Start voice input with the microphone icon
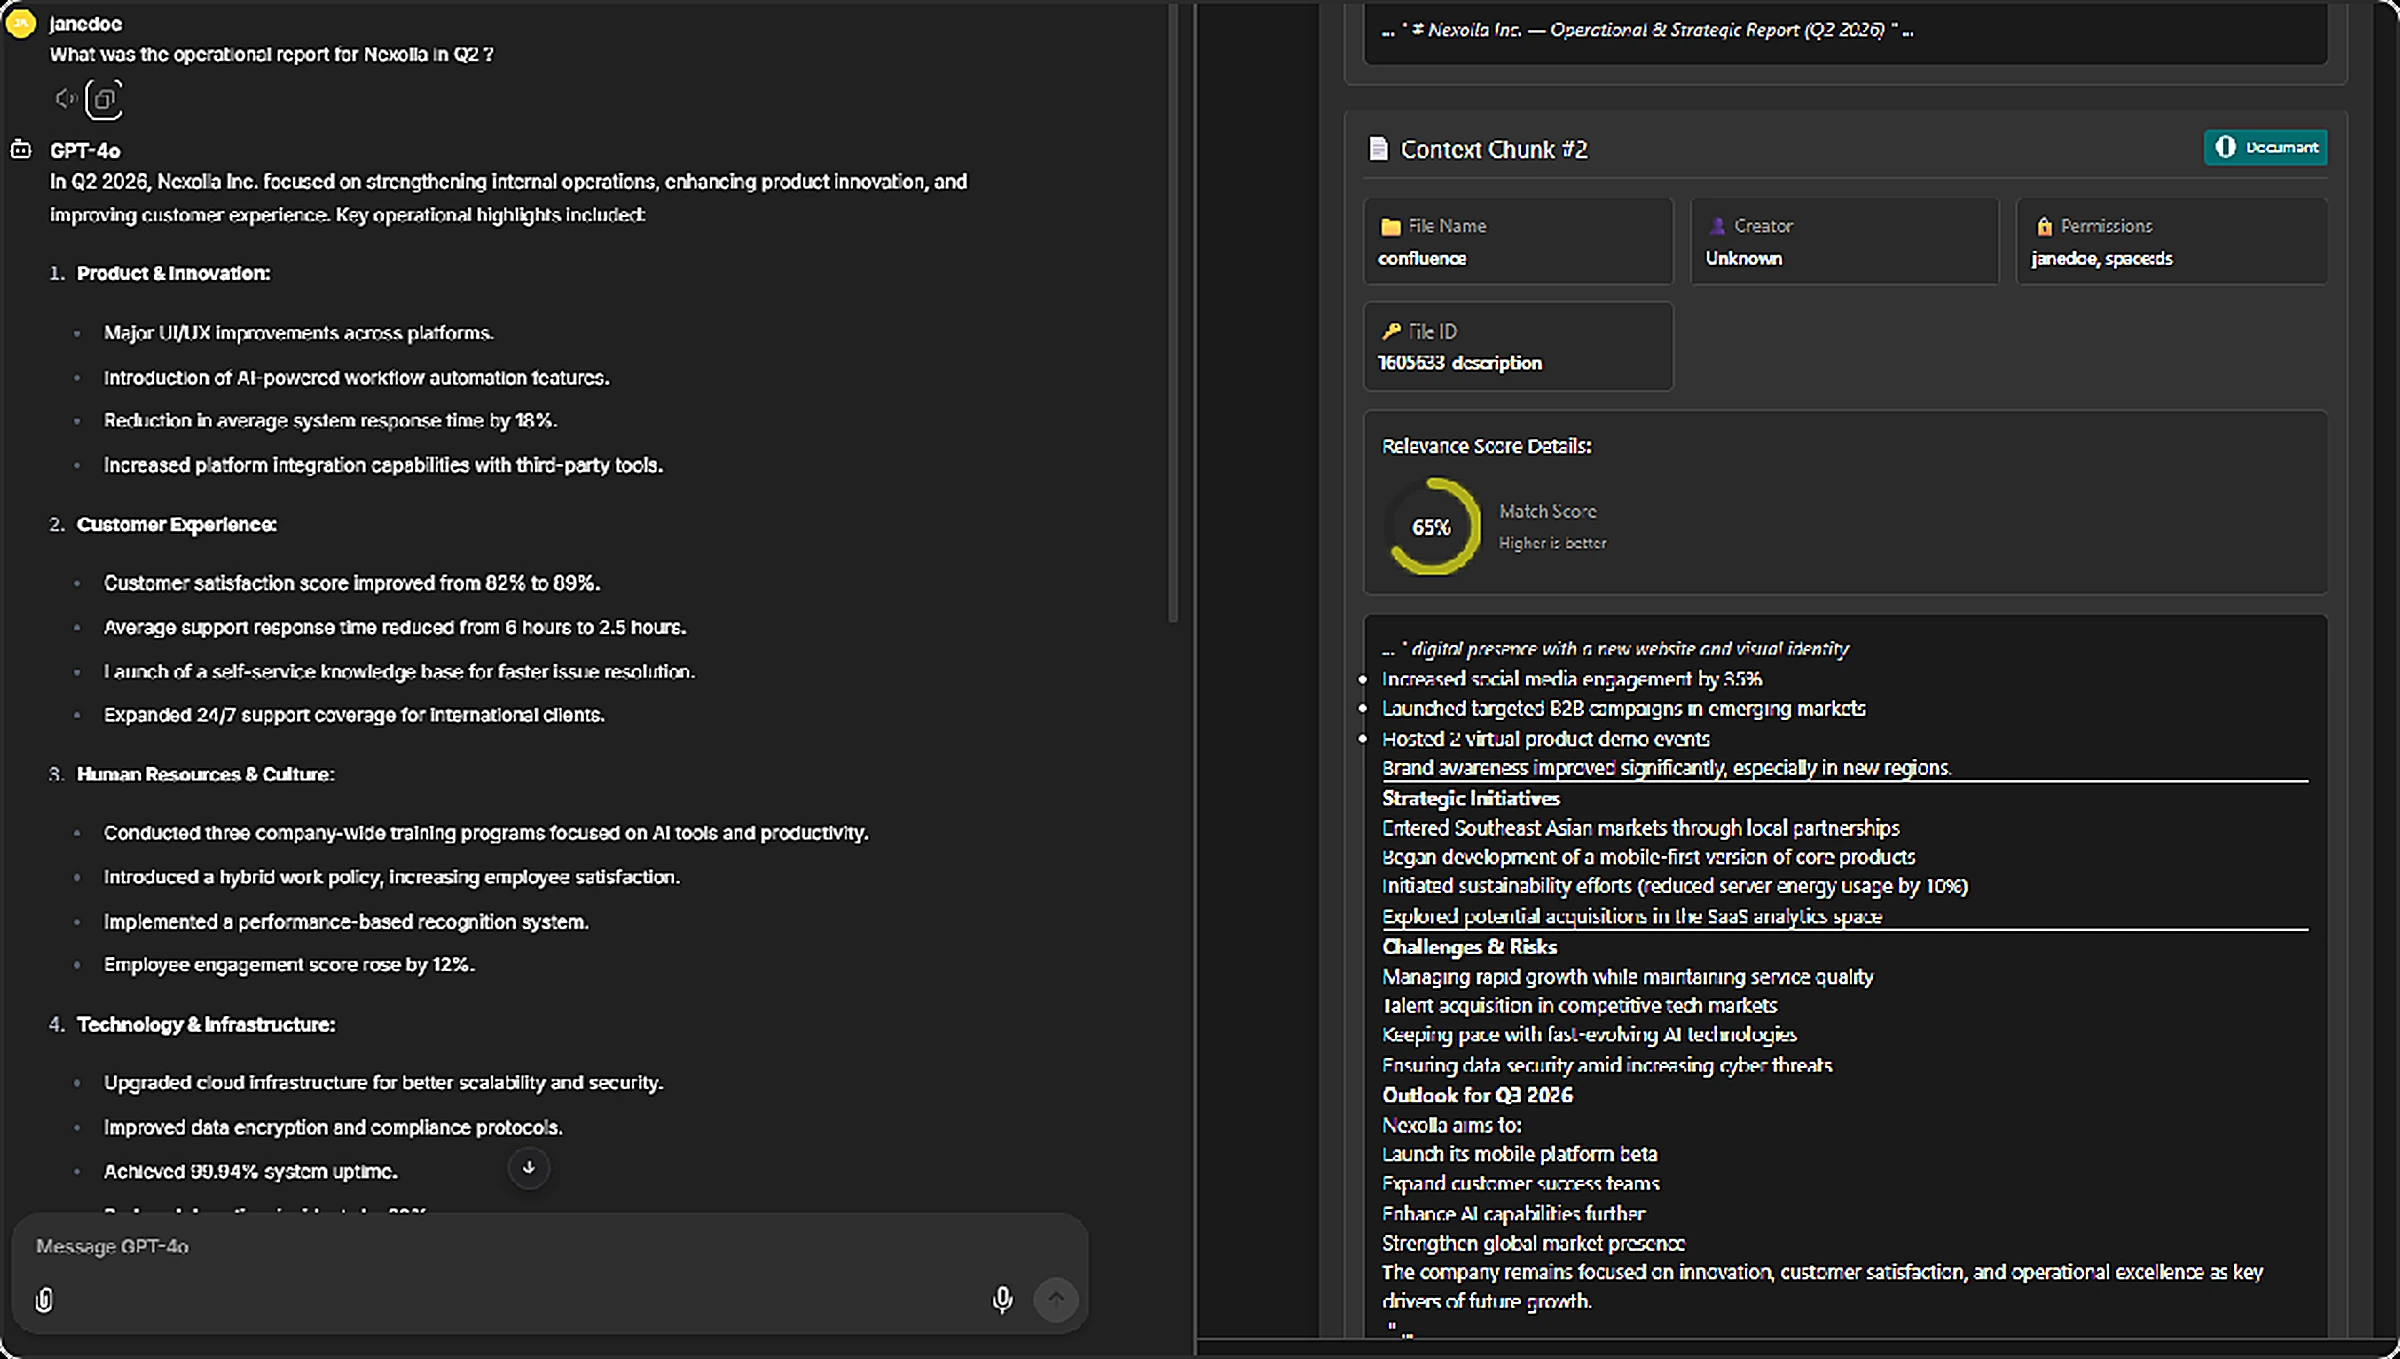The image size is (2400, 1359). 1002,1299
